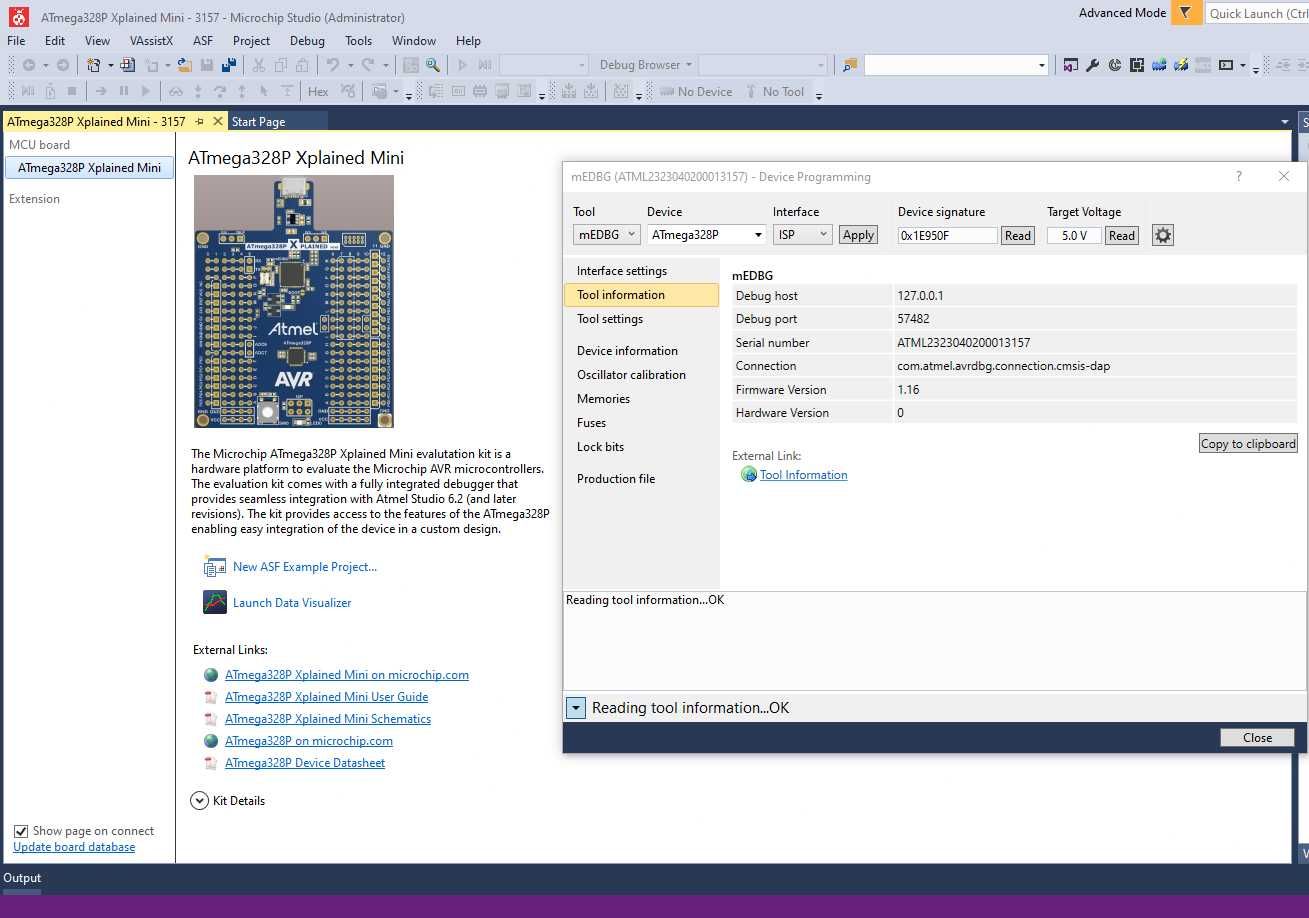1309x918 pixels.
Task: Click the No Device toolbar indicator
Action: tap(696, 92)
